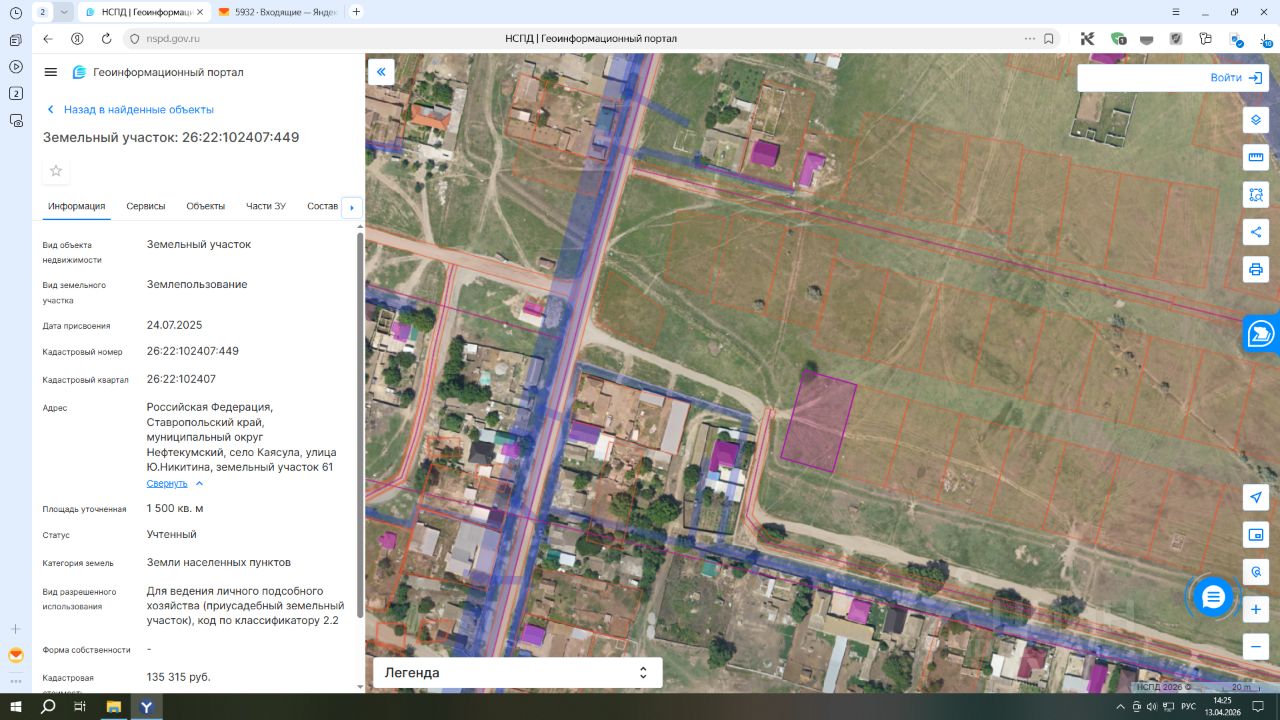
Task: Click the site protection shield in address bar
Action: click(135, 39)
